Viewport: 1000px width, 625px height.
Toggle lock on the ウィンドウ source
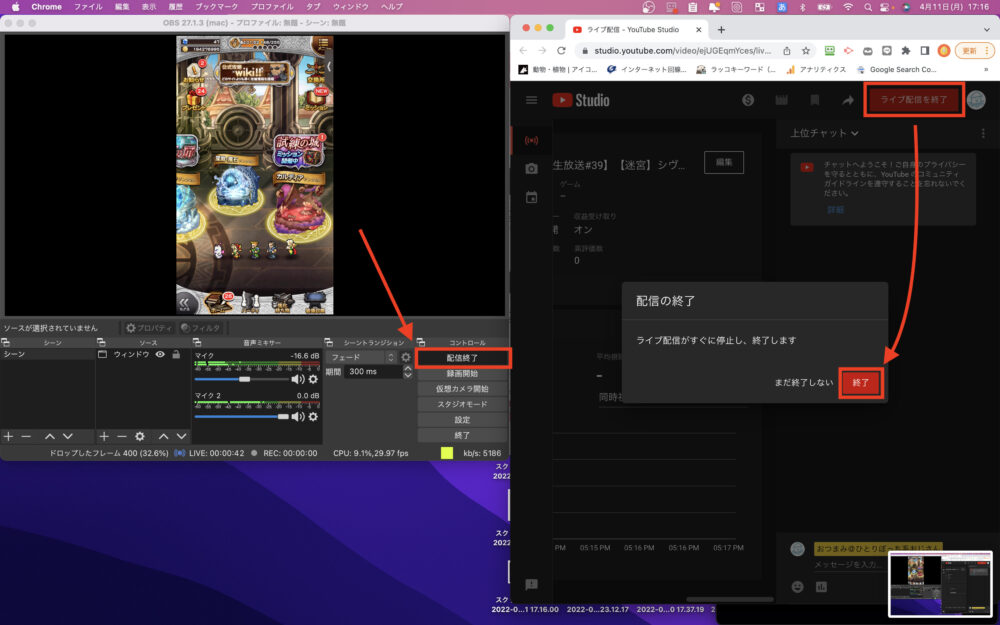tap(177, 355)
